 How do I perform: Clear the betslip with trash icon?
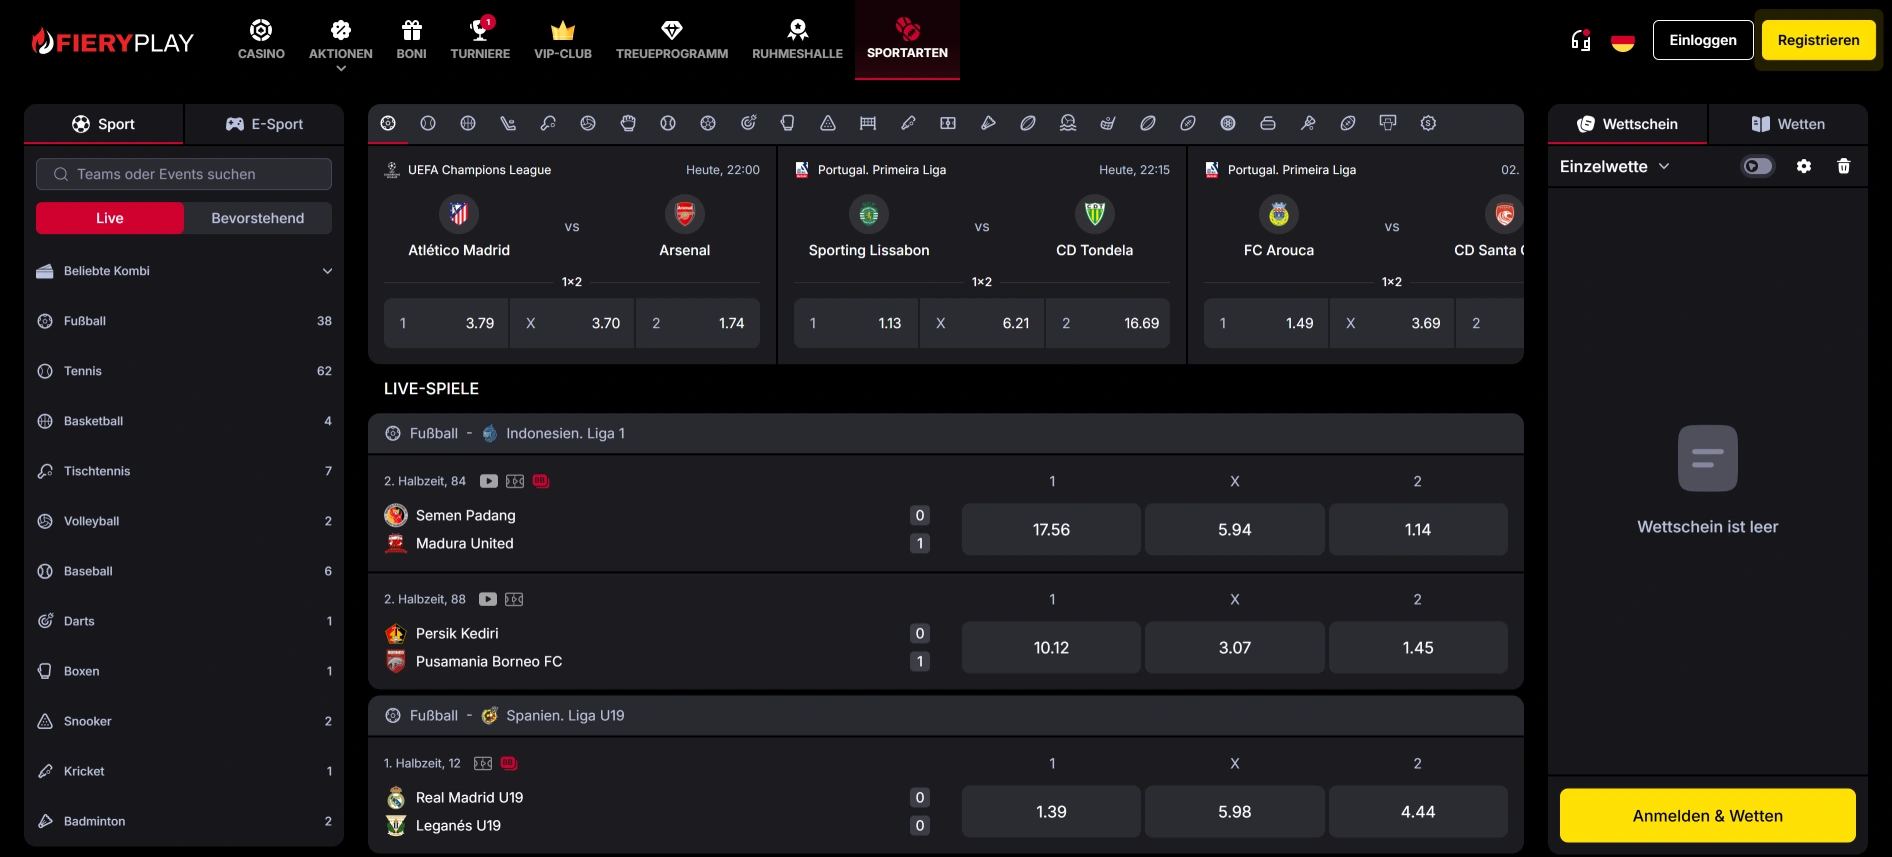click(x=1844, y=166)
